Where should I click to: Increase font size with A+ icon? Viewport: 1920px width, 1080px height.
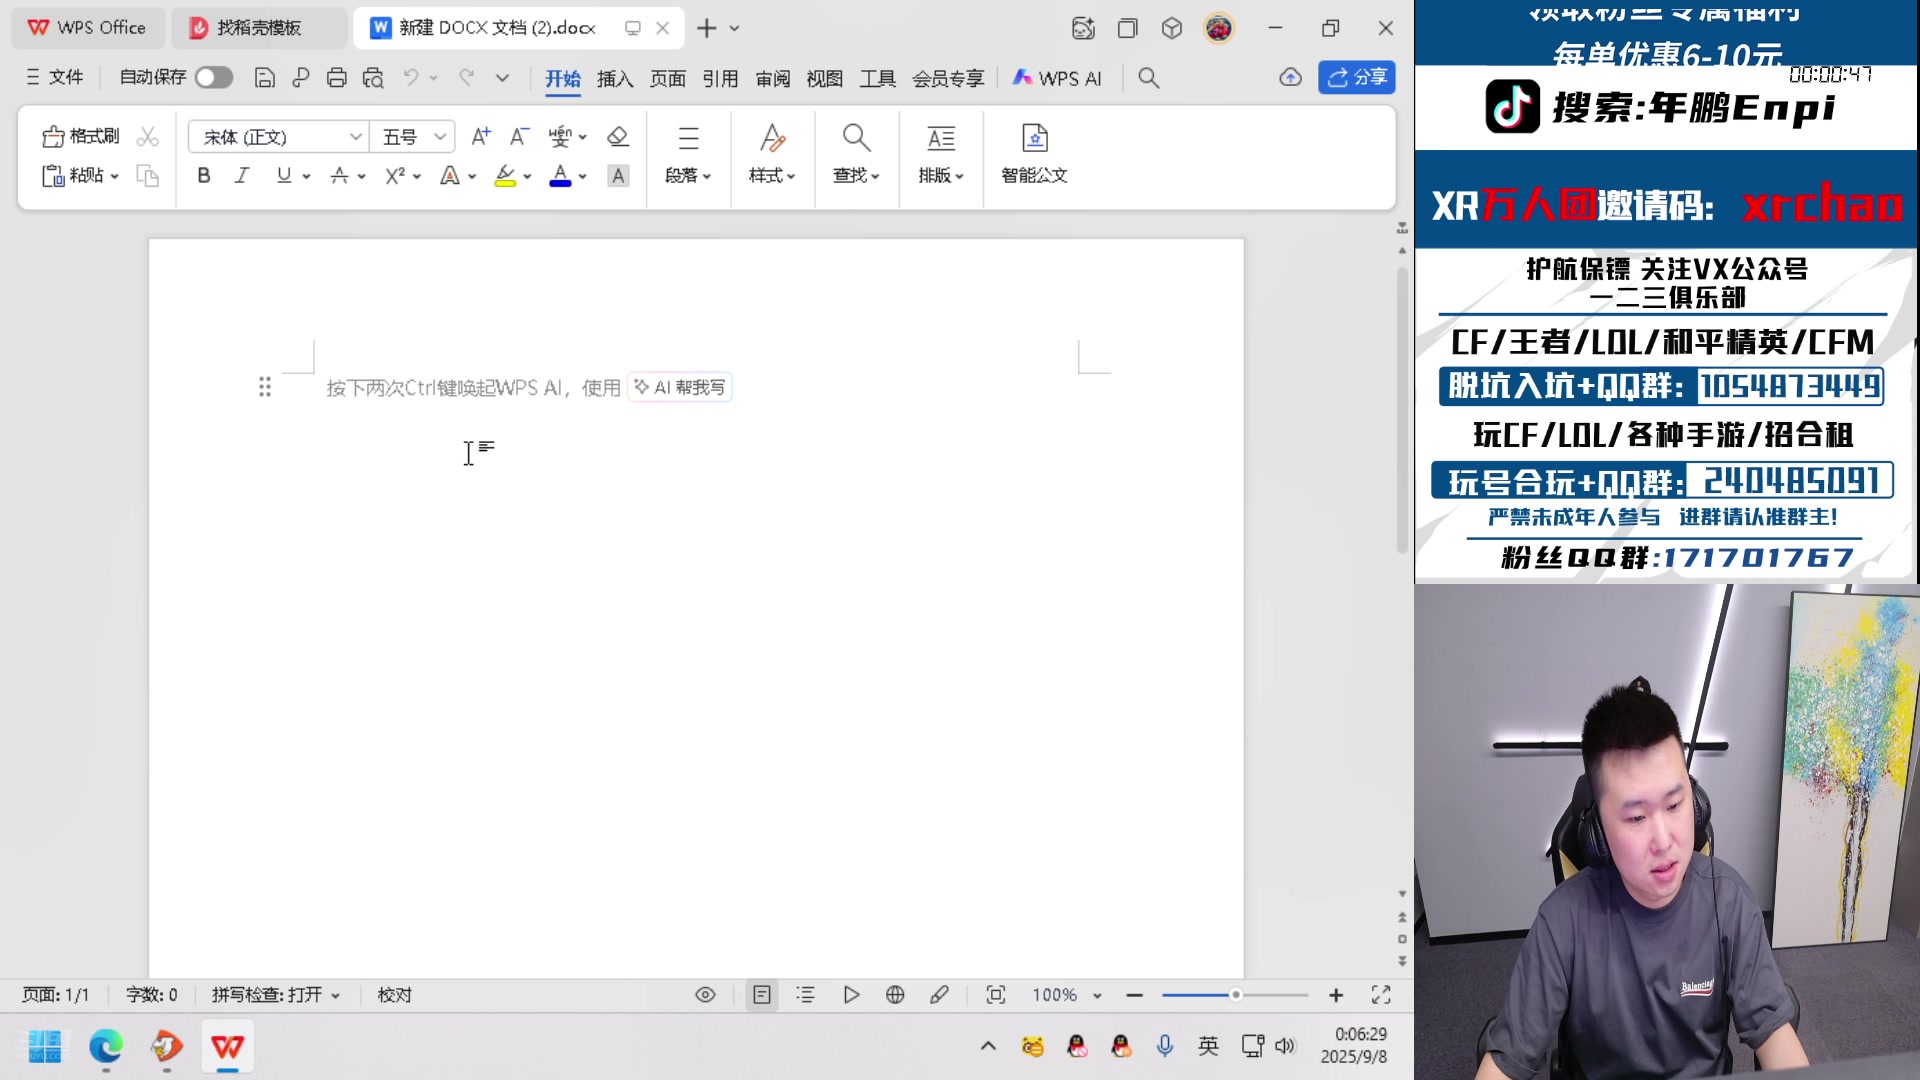click(481, 136)
